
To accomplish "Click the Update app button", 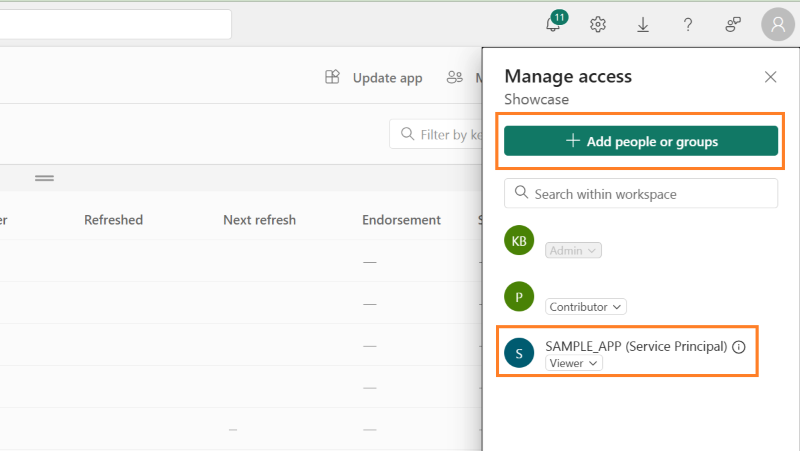I will pyautogui.click(x=374, y=78).
